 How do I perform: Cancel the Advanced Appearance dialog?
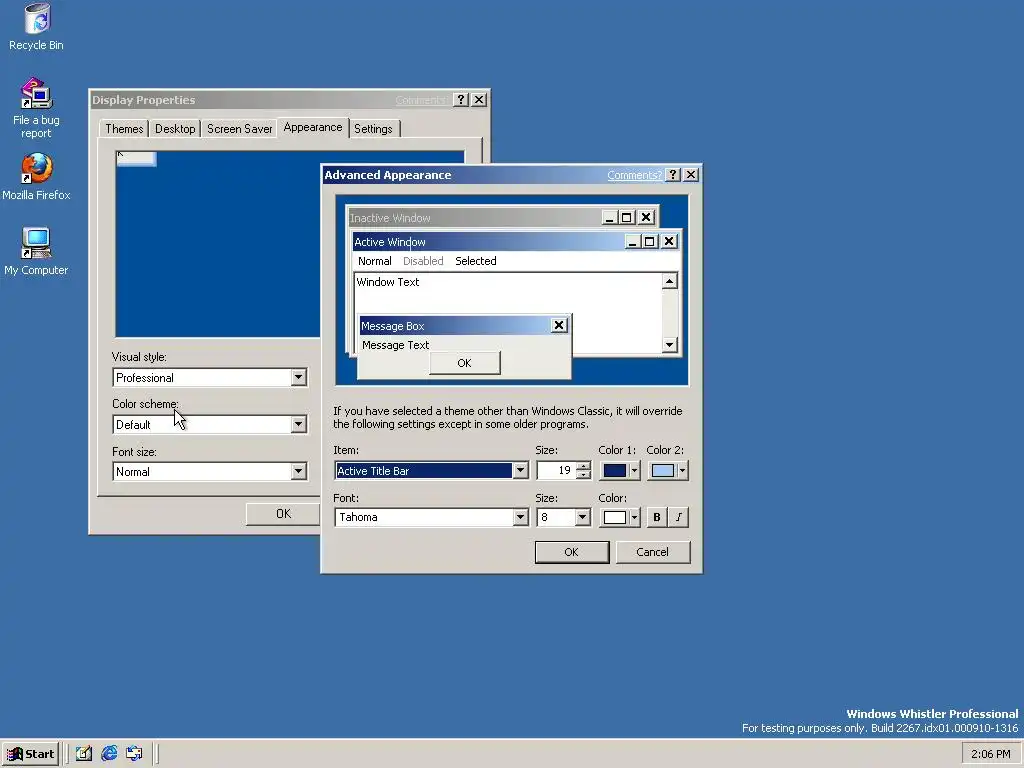click(x=652, y=552)
